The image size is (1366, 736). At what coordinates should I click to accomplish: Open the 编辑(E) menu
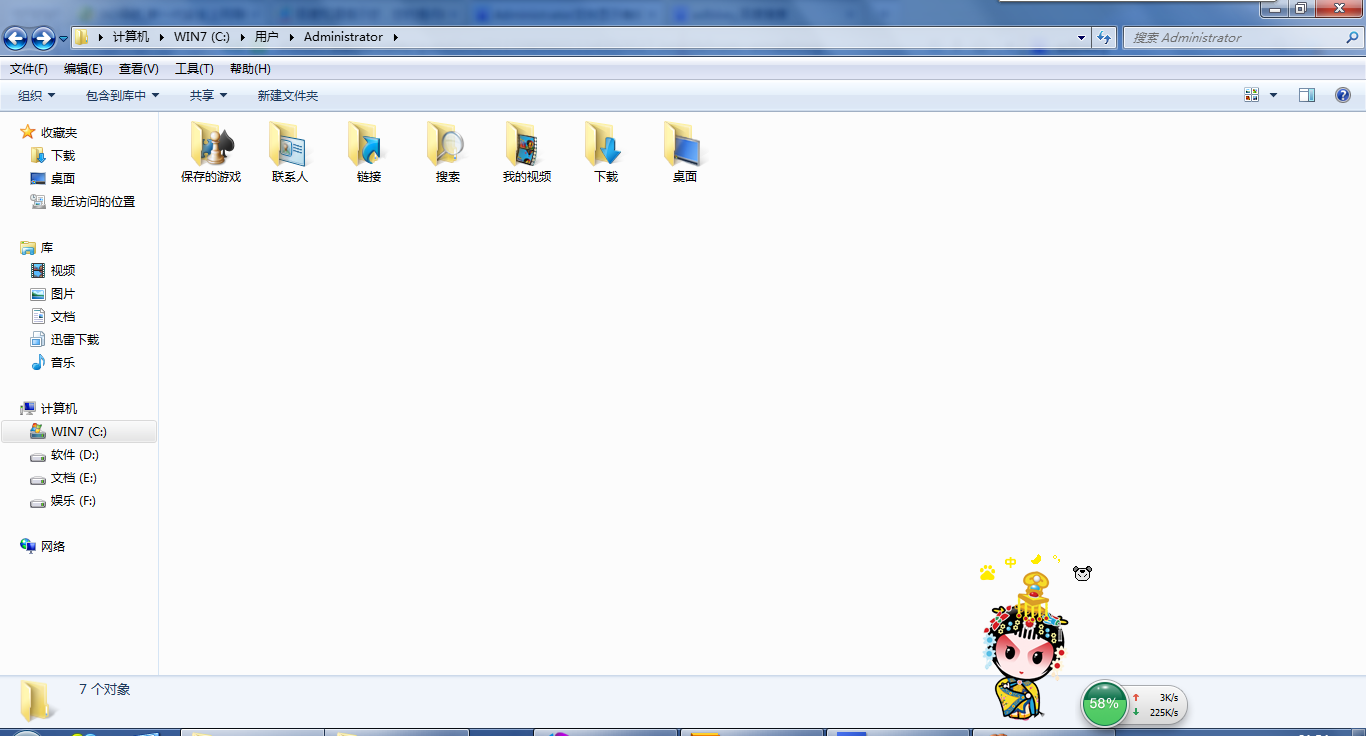coord(83,69)
